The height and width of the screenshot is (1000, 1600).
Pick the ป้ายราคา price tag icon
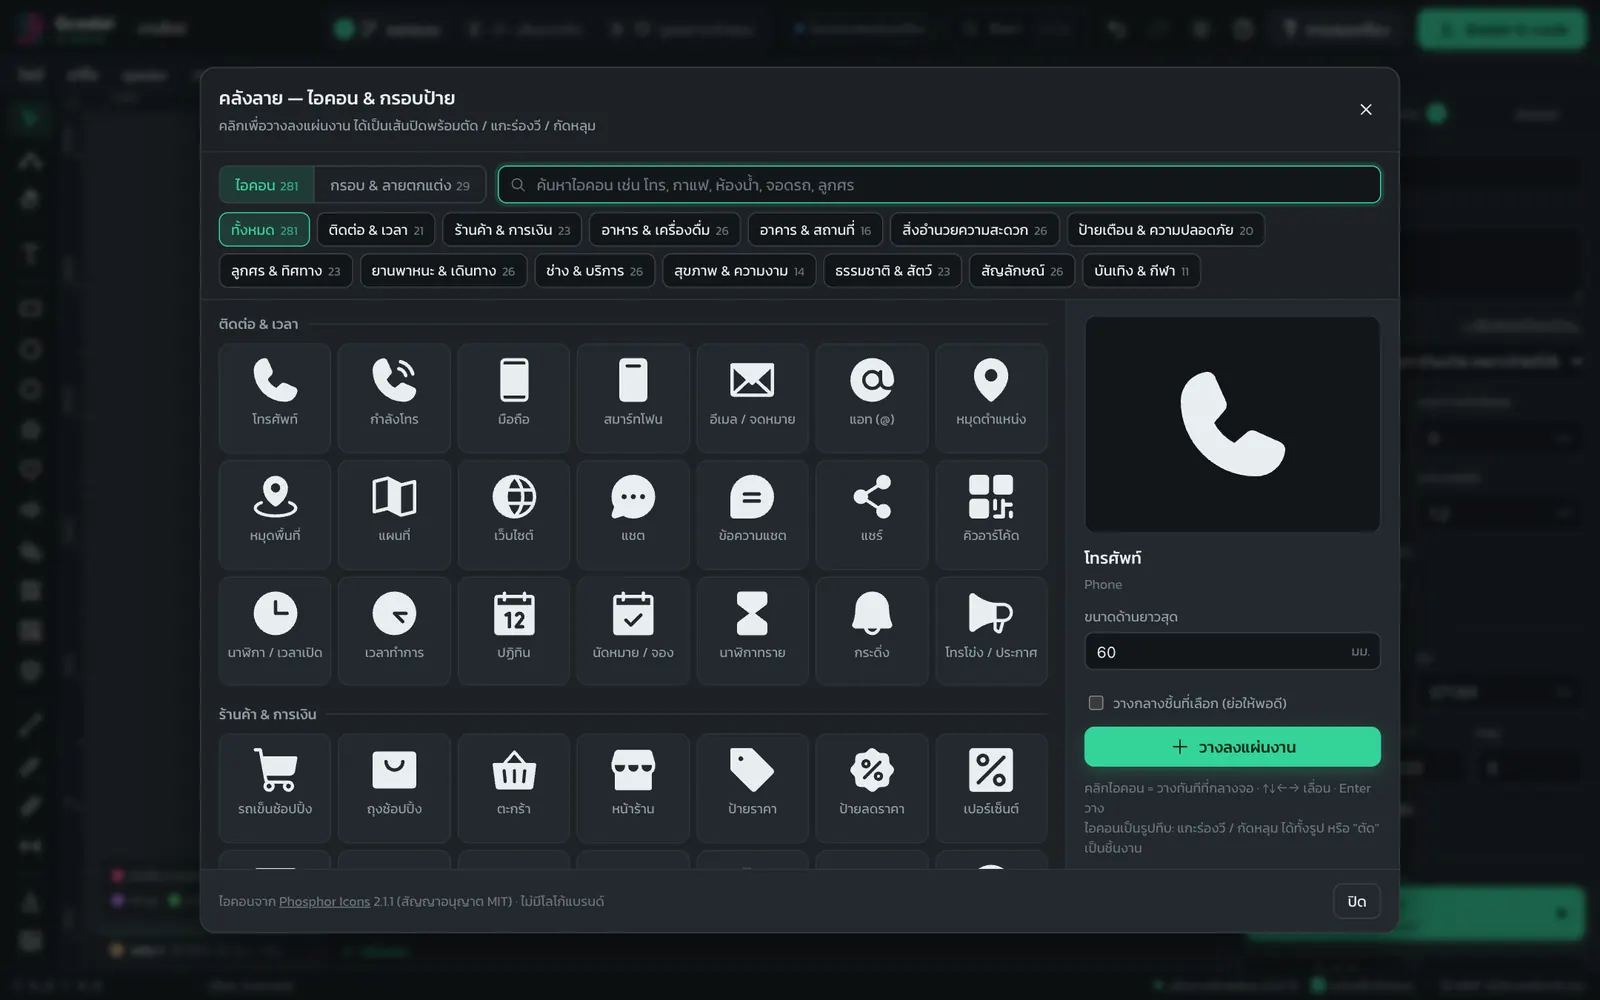pos(752,788)
